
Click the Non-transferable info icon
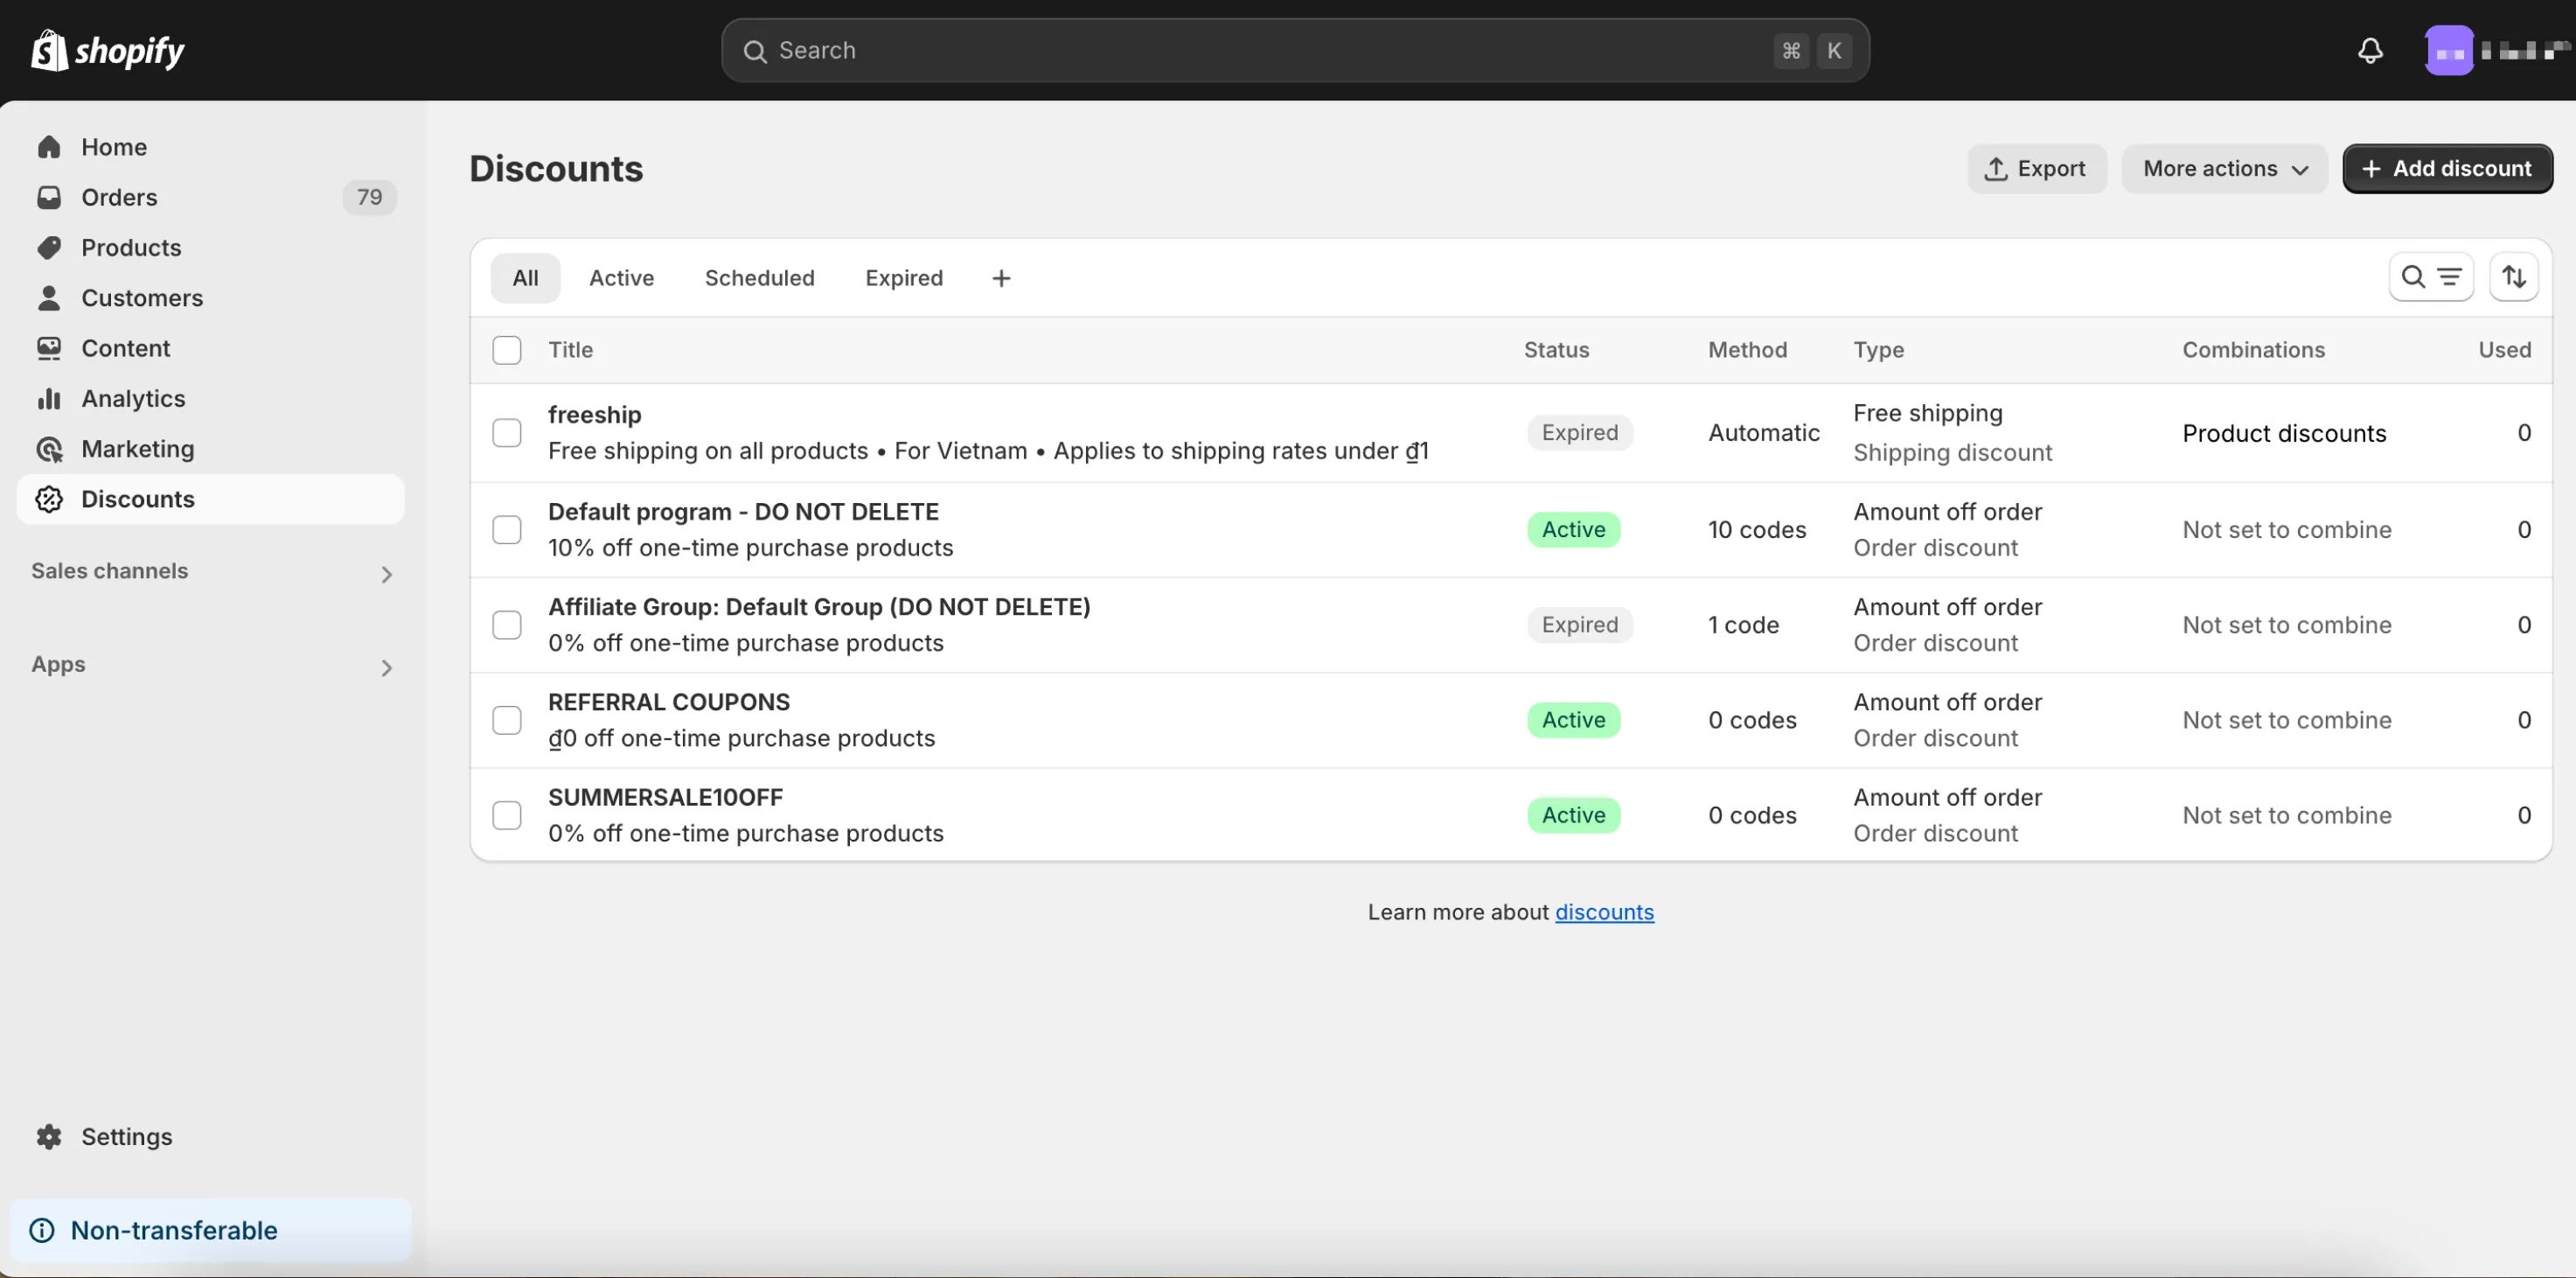click(42, 1230)
